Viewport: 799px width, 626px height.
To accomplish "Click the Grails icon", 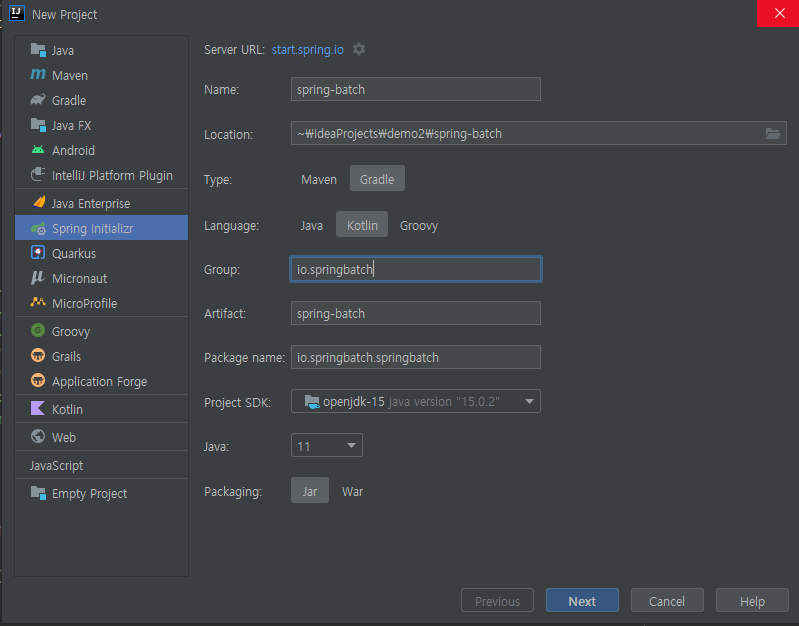I will pyautogui.click(x=38, y=355).
